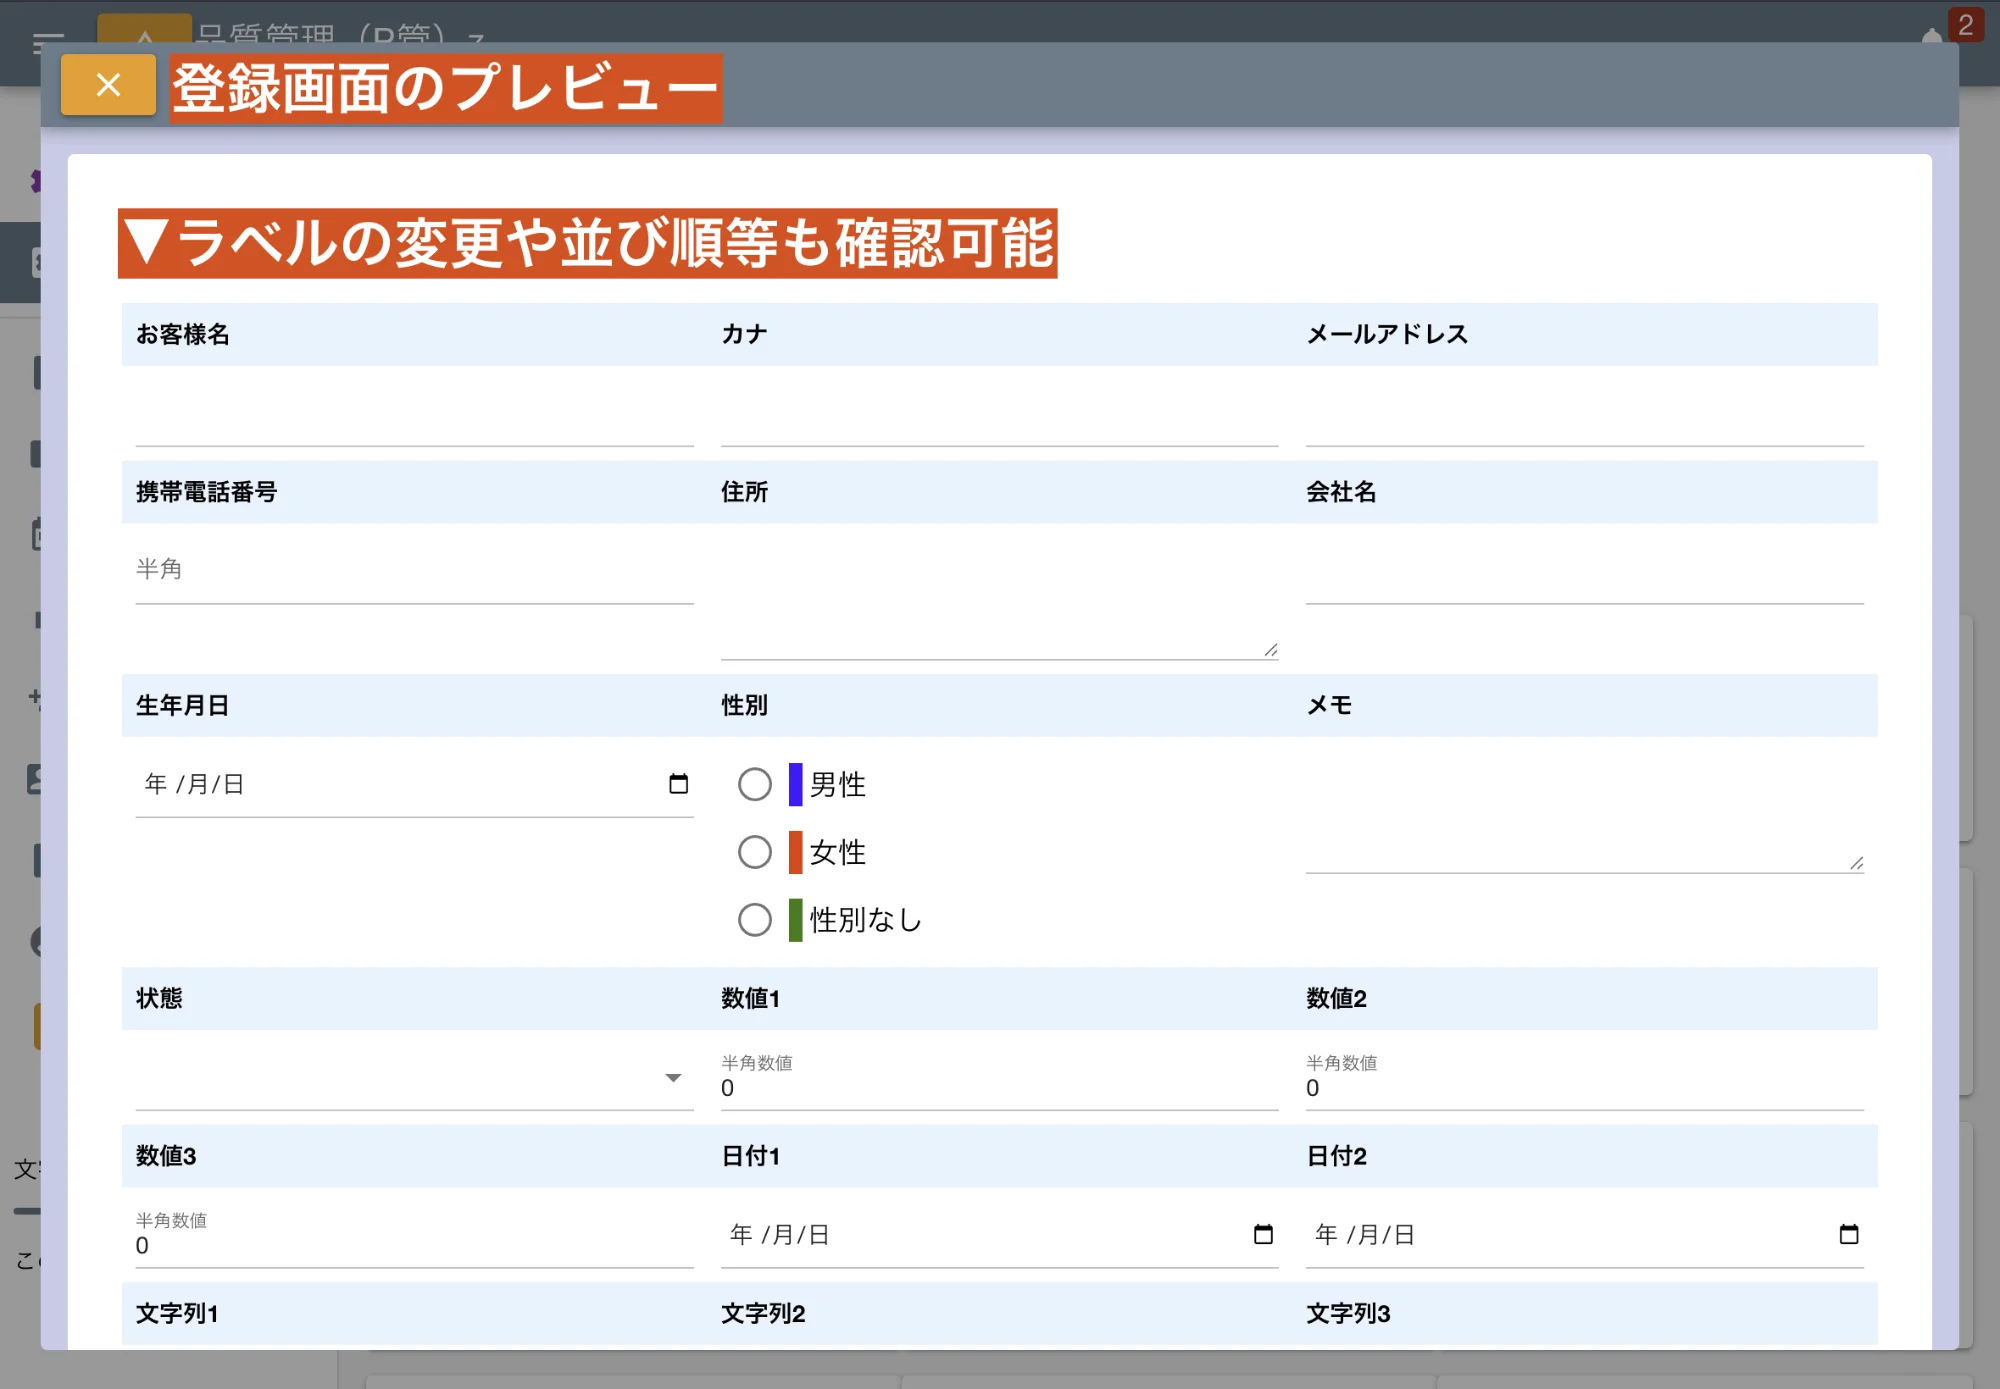Expand the 状態 dropdown
2000x1389 pixels.
pyautogui.click(x=673, y=1078)
